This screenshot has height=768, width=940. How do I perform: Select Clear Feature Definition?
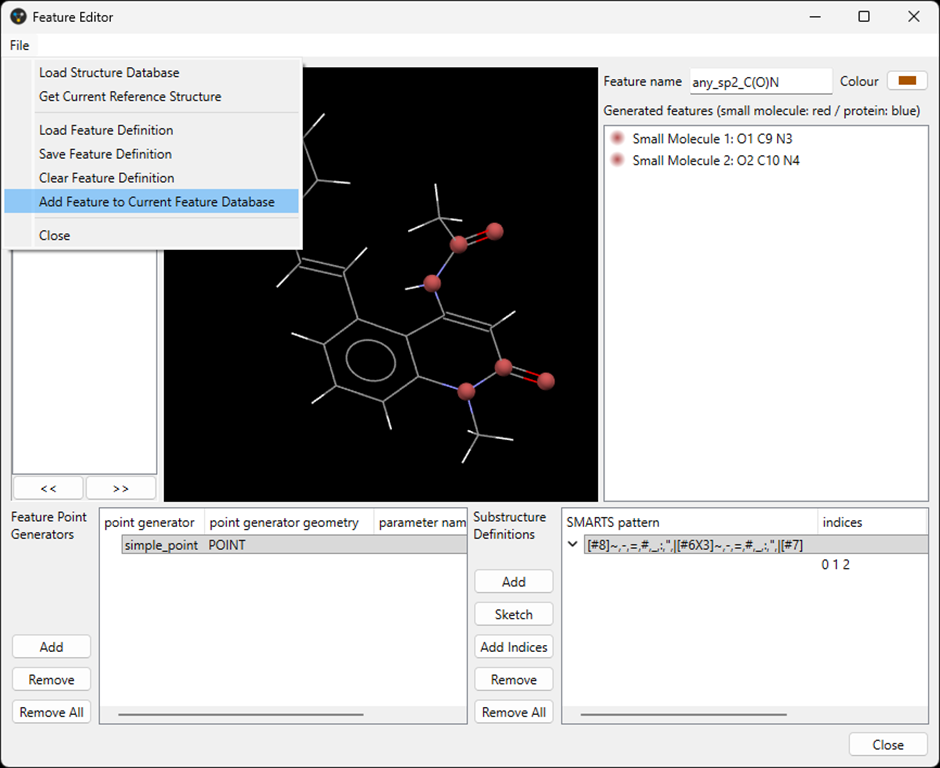click(106, 178)
